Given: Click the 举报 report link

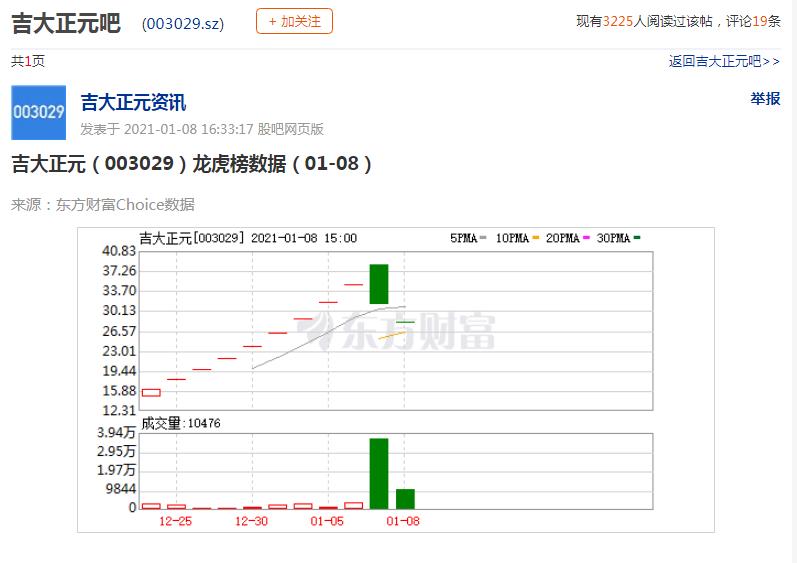Looking at the screenshot, I should (x=765, y=99).
